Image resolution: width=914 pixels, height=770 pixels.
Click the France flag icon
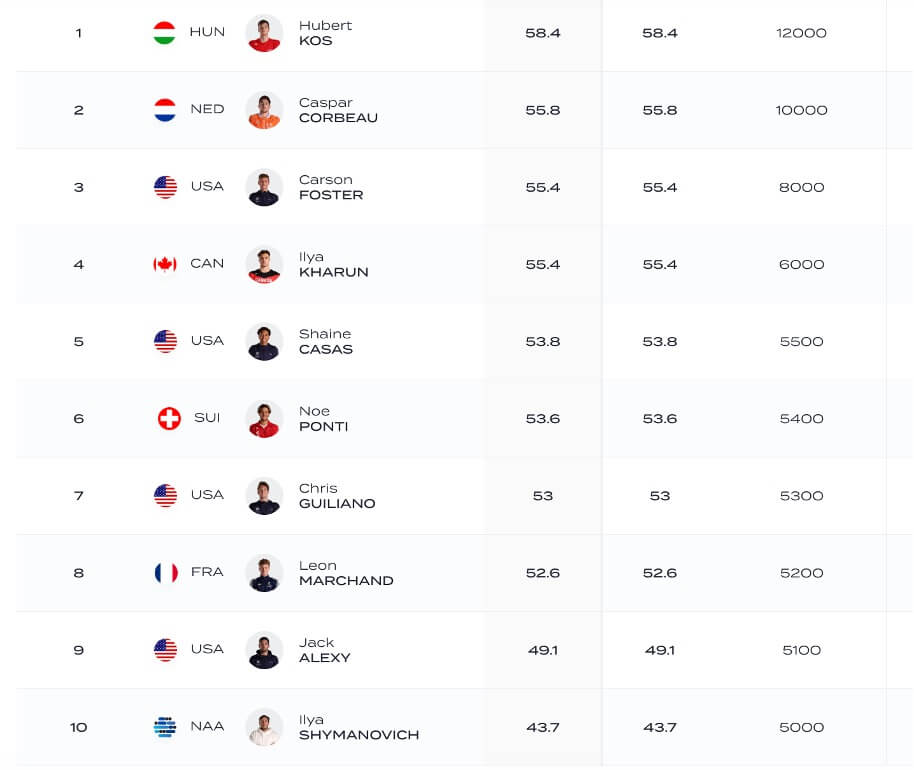(166, 573)
